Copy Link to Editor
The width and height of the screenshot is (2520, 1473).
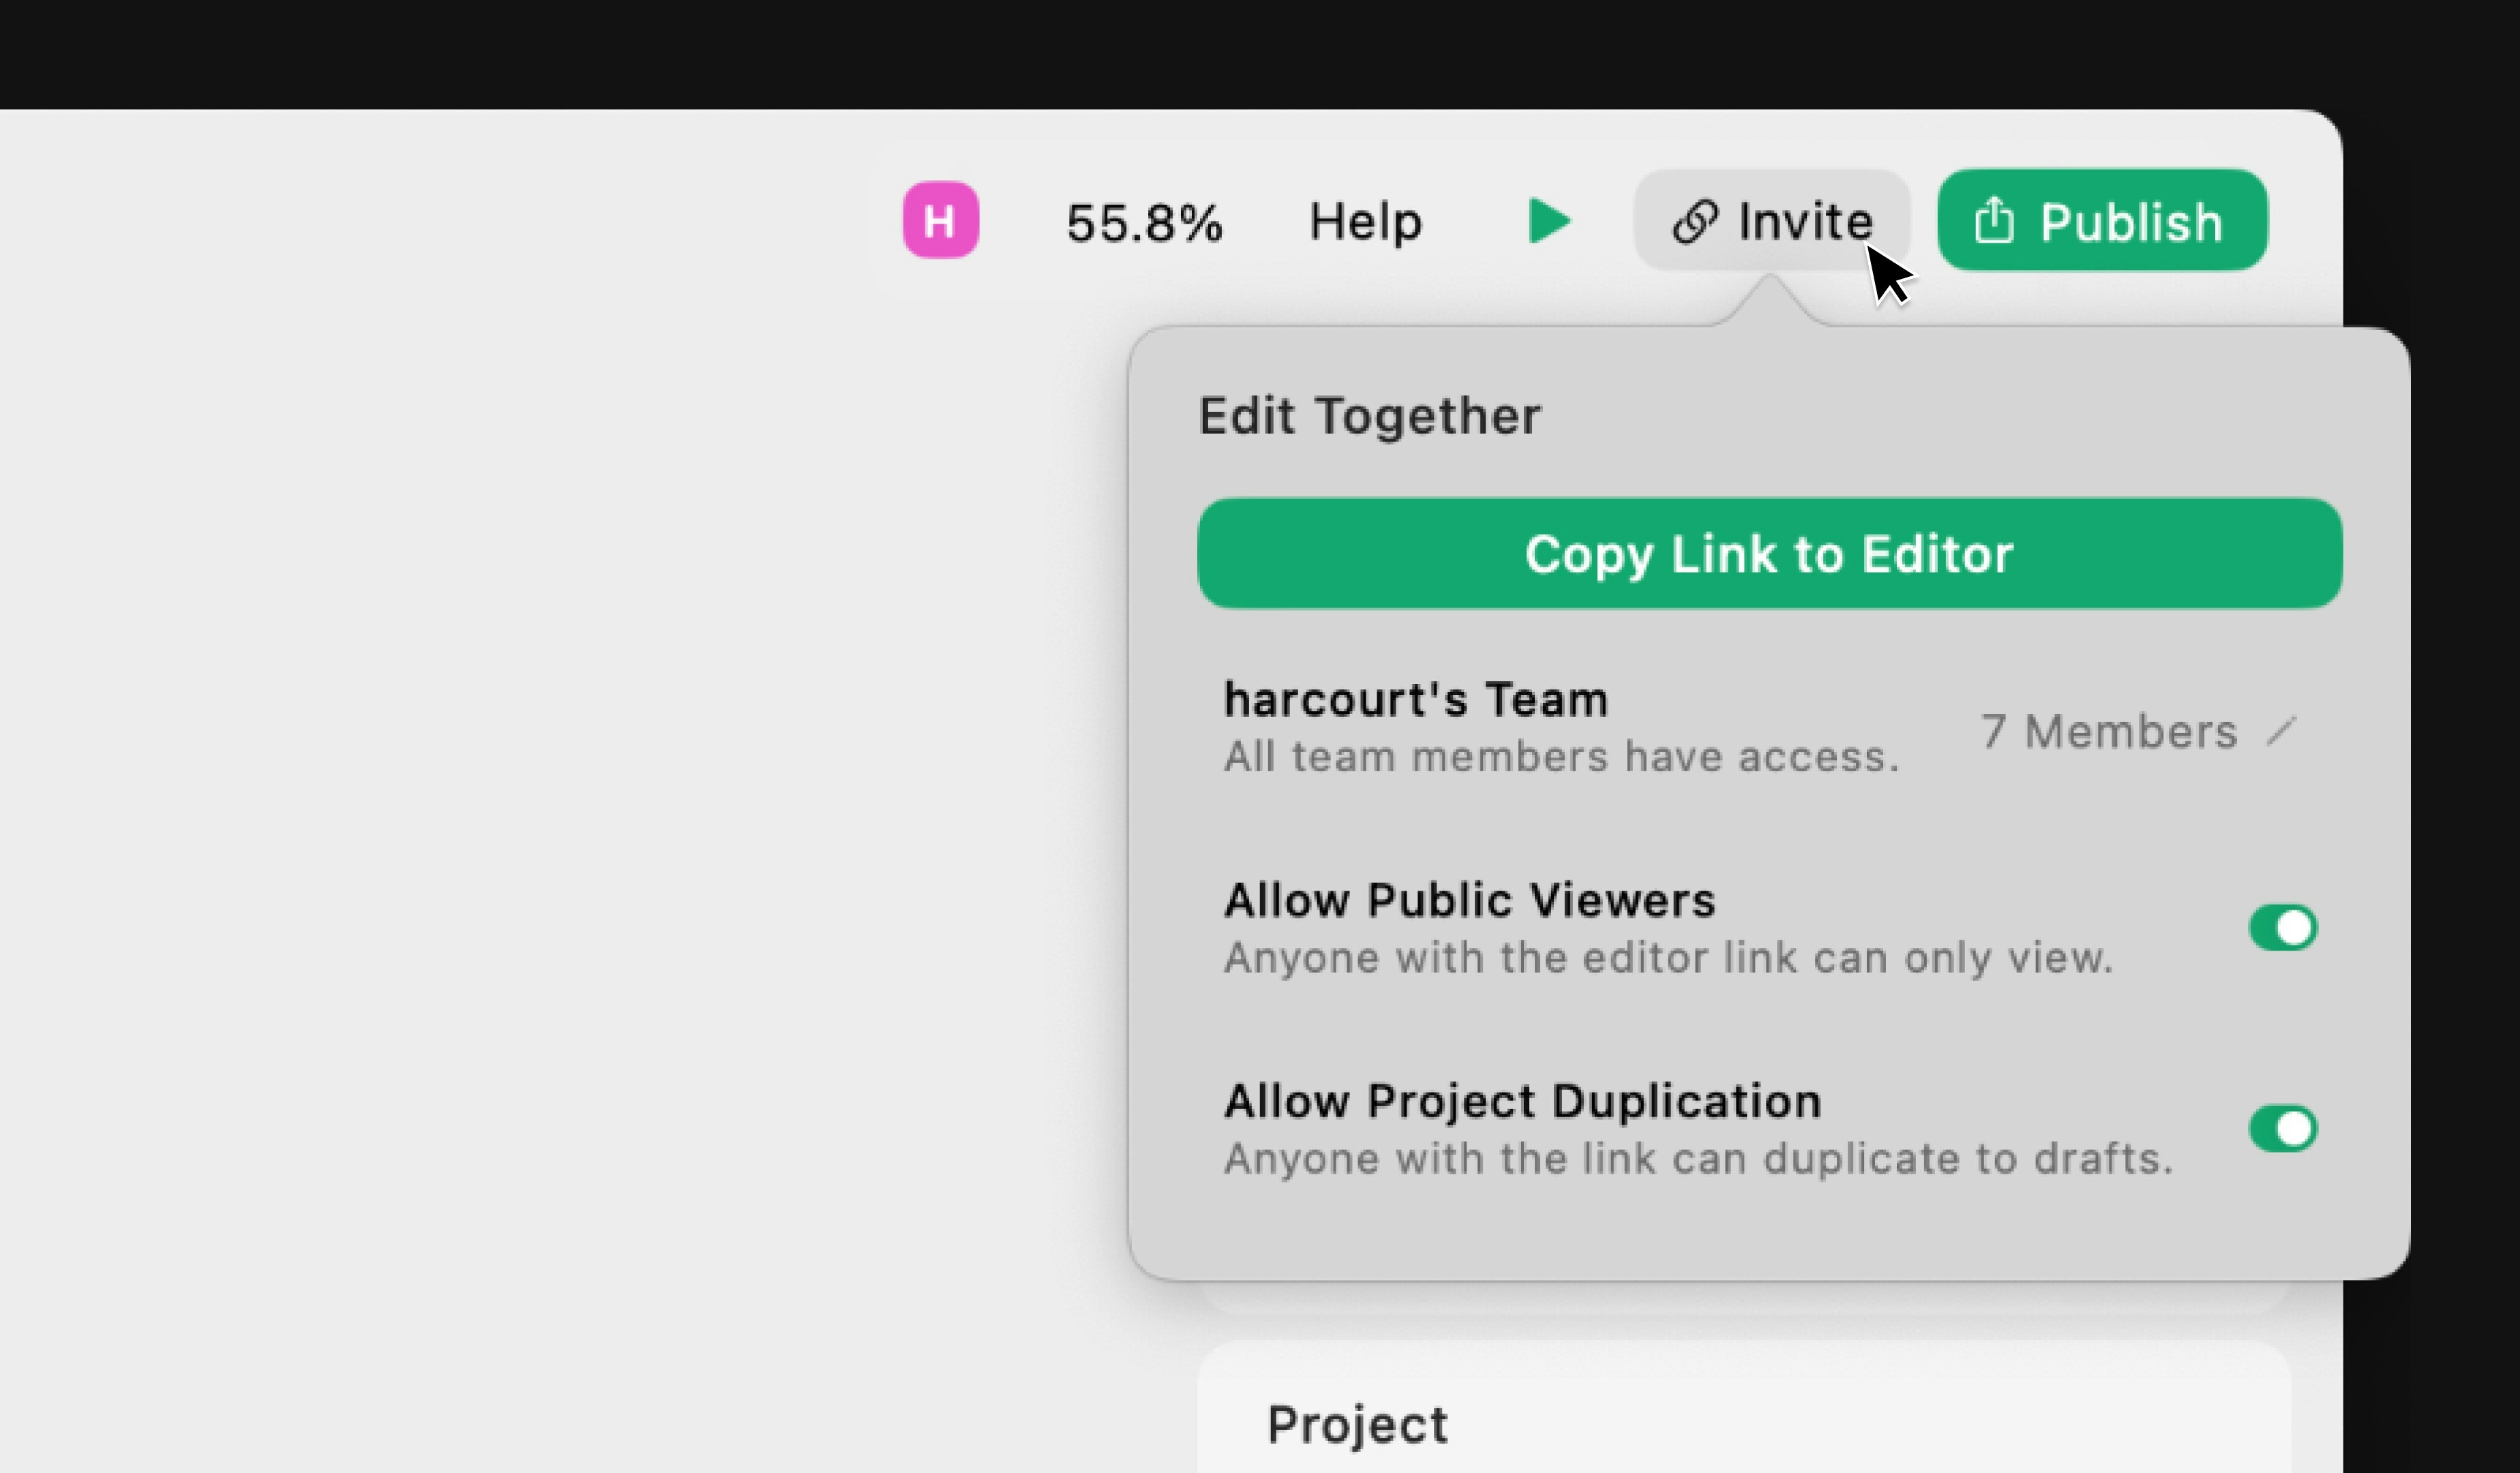point(1768,554)
